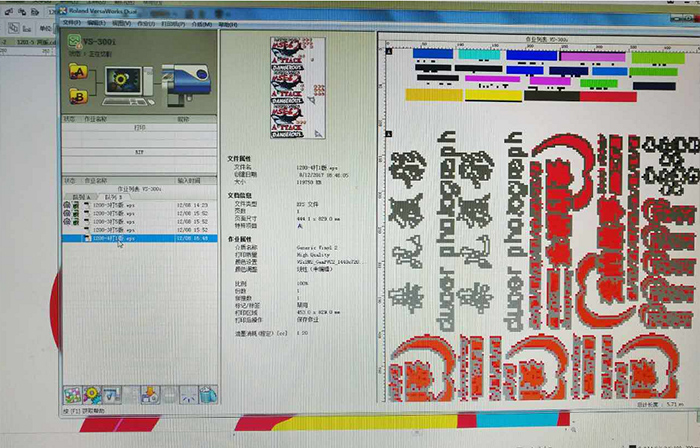Viewport: 700px width, 448px height.
Task: Open the 介质(M) menu
Action: click(202, 24)
